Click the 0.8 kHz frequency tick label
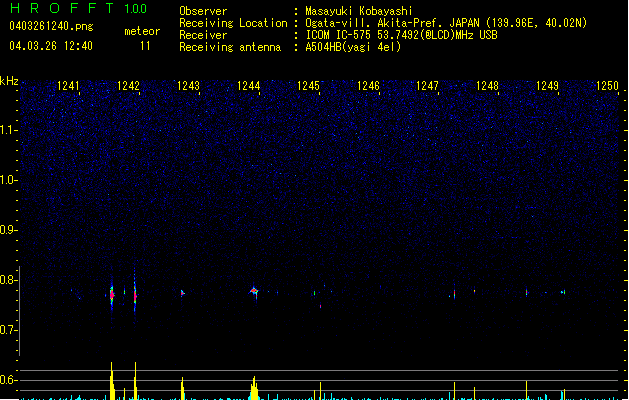This screenshot has height=400, width=629. click(8, 280)
